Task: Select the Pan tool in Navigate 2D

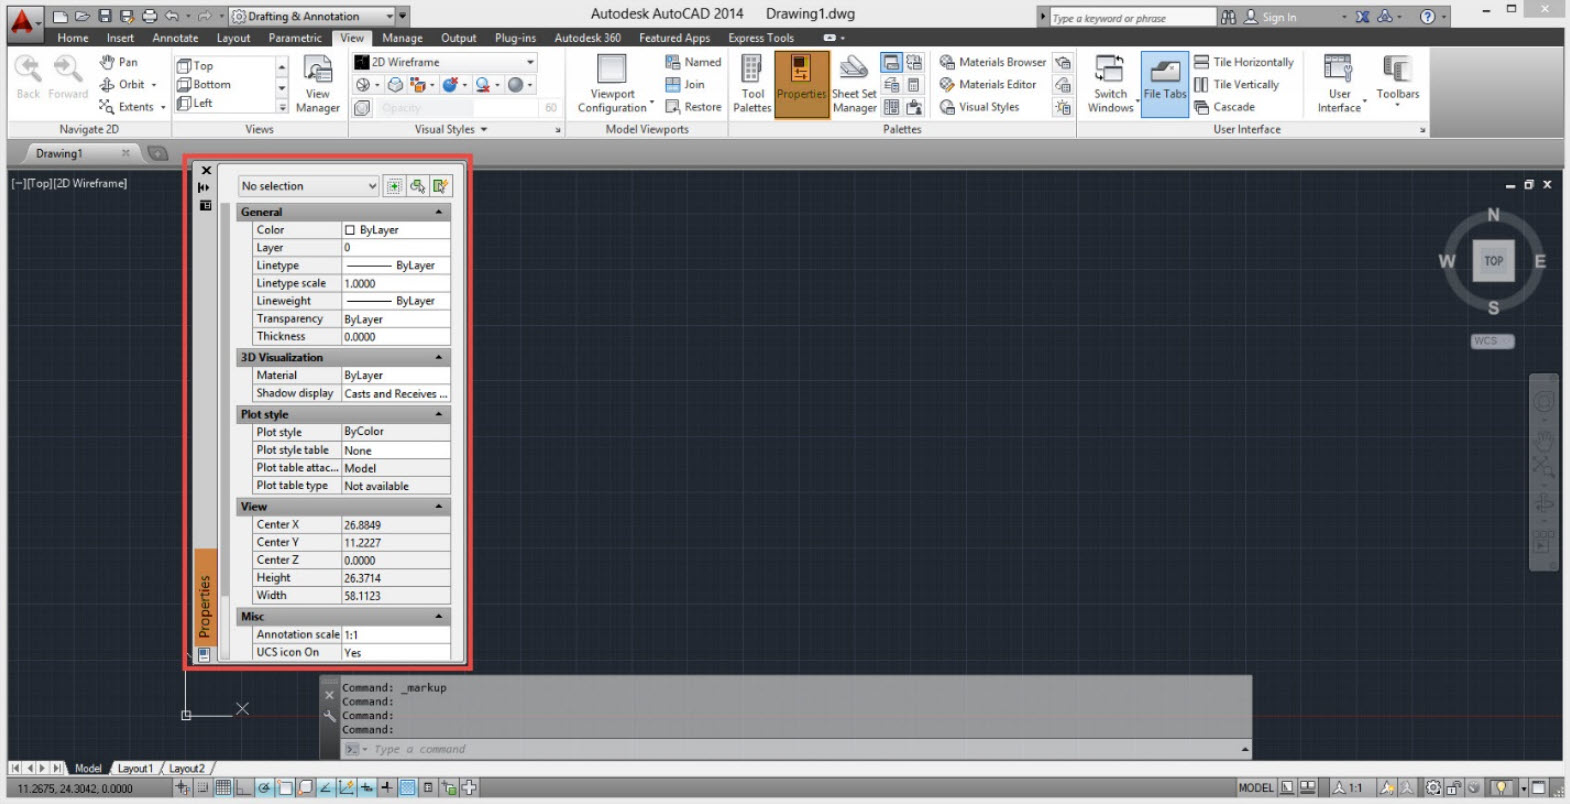Action: (119, 62)
